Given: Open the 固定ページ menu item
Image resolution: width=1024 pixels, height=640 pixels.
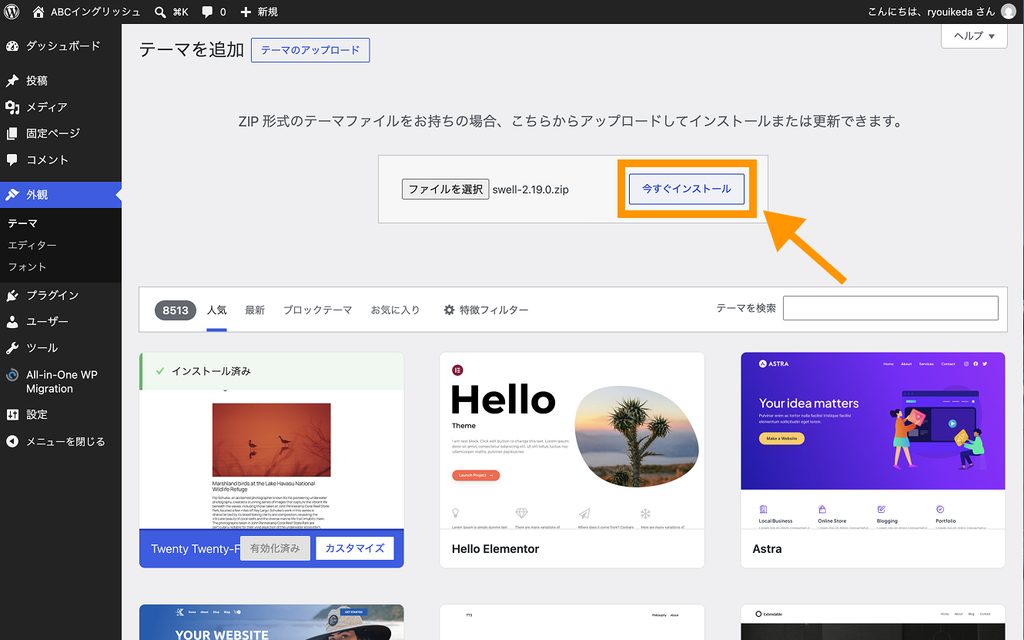Looking at the screenshot, I should coord(61,133).
